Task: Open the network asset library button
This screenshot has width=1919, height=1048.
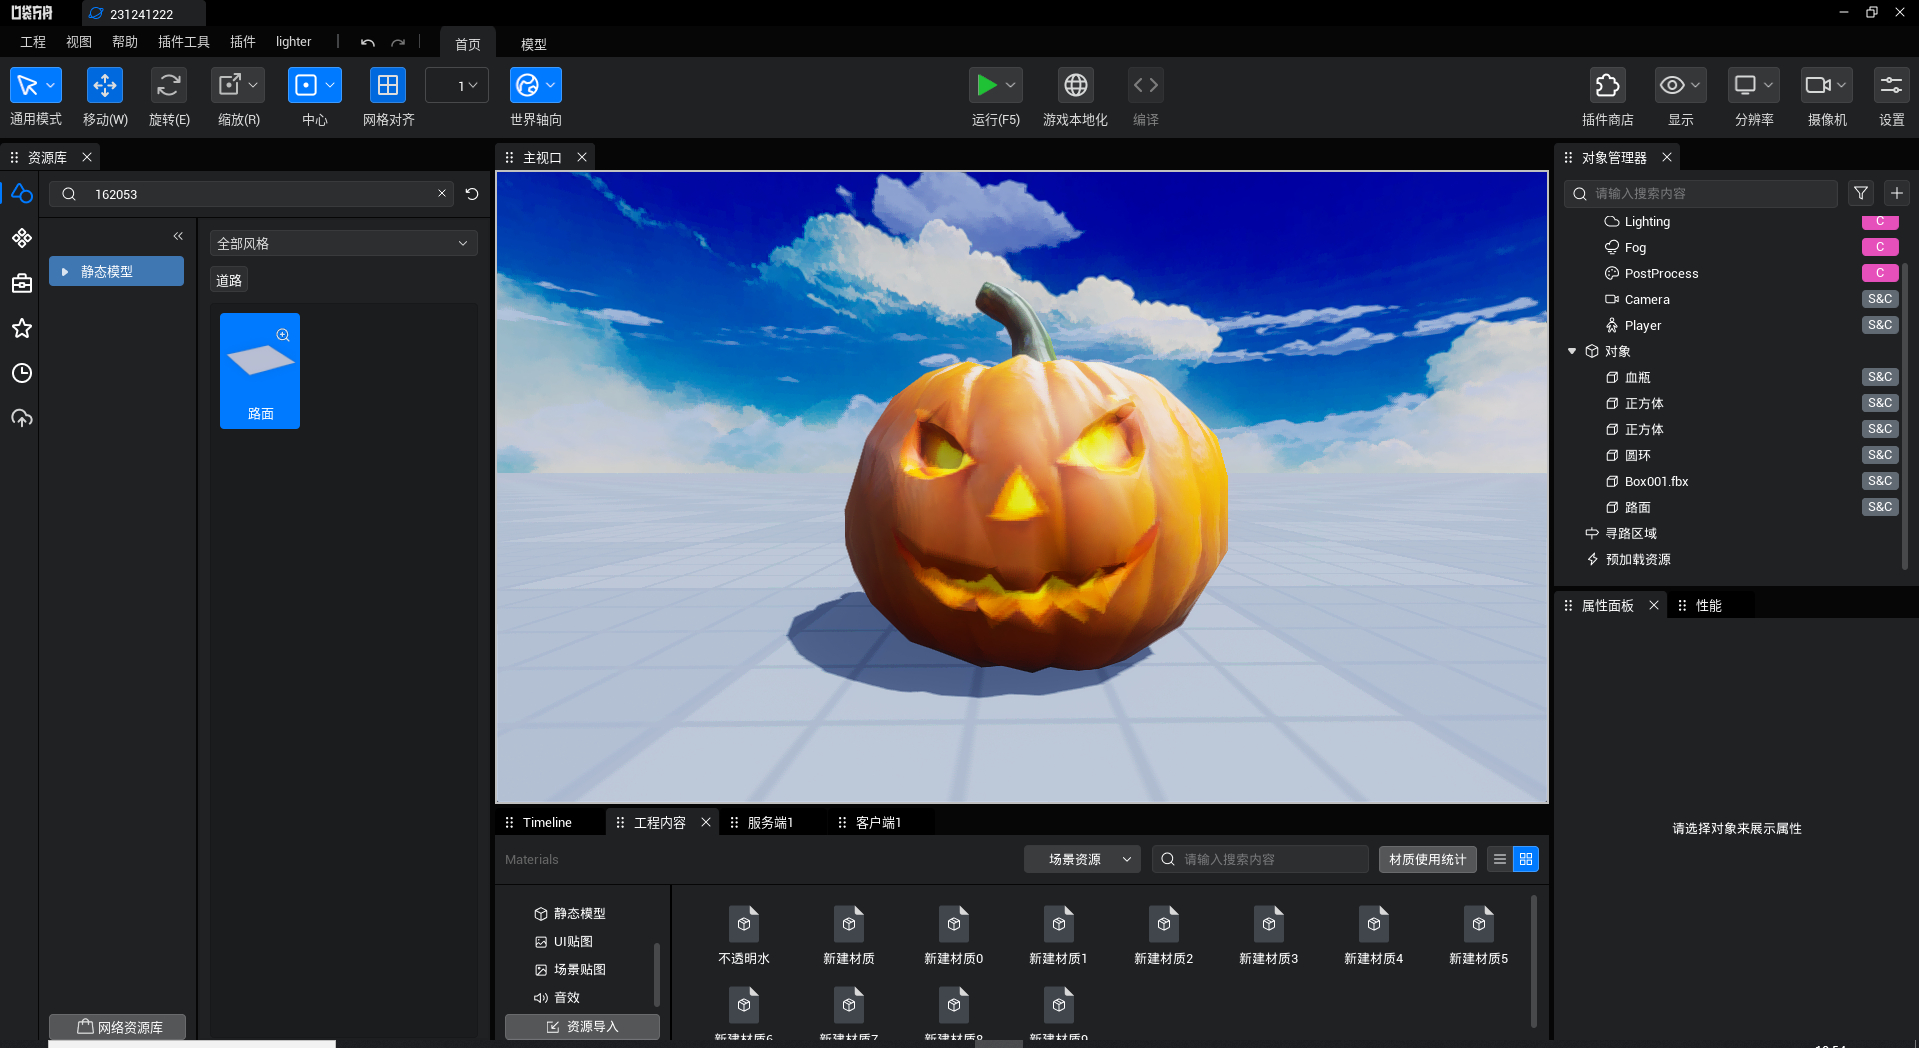Action: [118, 1027]
